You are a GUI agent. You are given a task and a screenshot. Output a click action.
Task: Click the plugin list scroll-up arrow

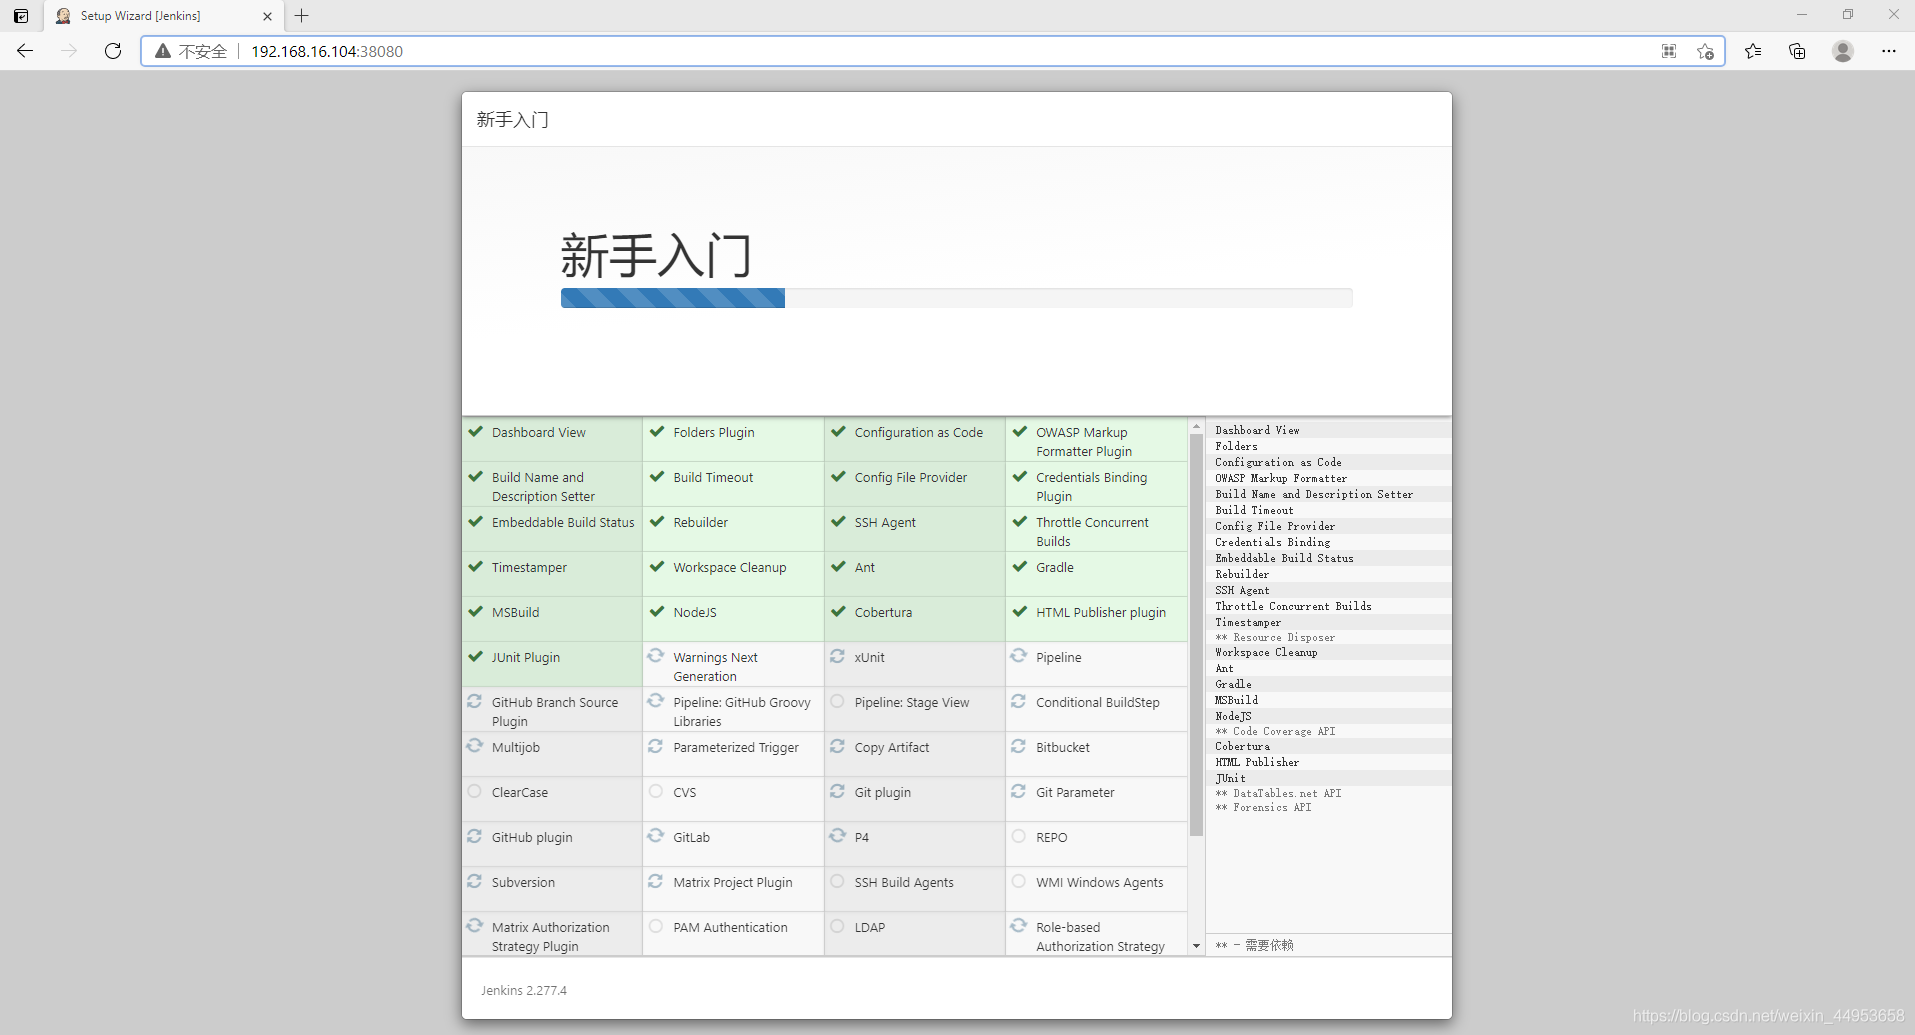coord(1196,427)
